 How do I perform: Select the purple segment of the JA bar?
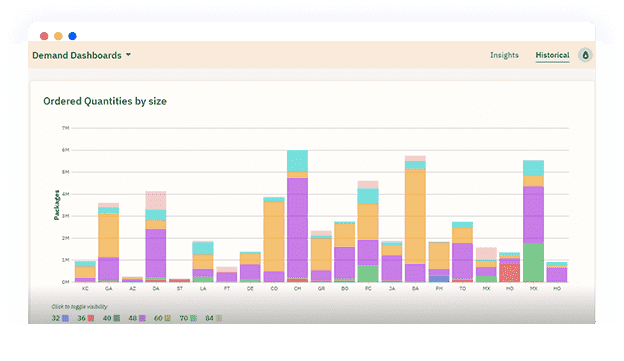click(392, 268)
